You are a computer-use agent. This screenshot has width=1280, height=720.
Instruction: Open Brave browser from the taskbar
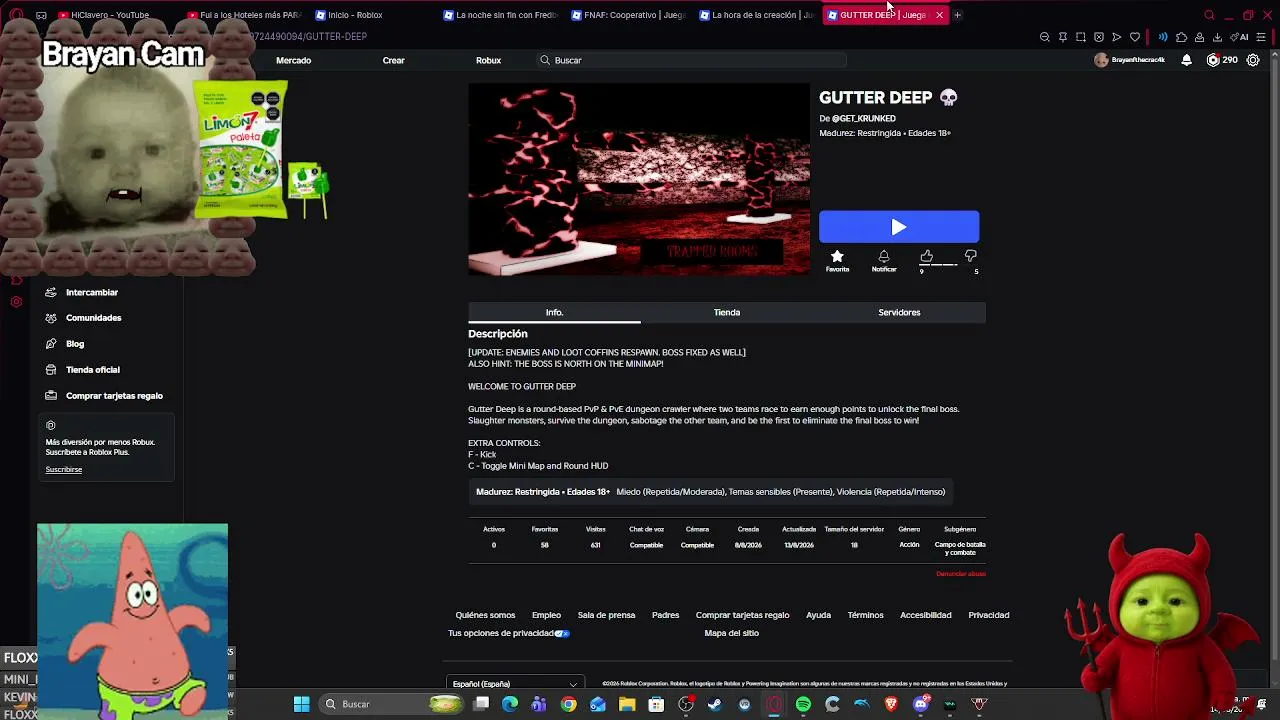click(x=891, y=704)
